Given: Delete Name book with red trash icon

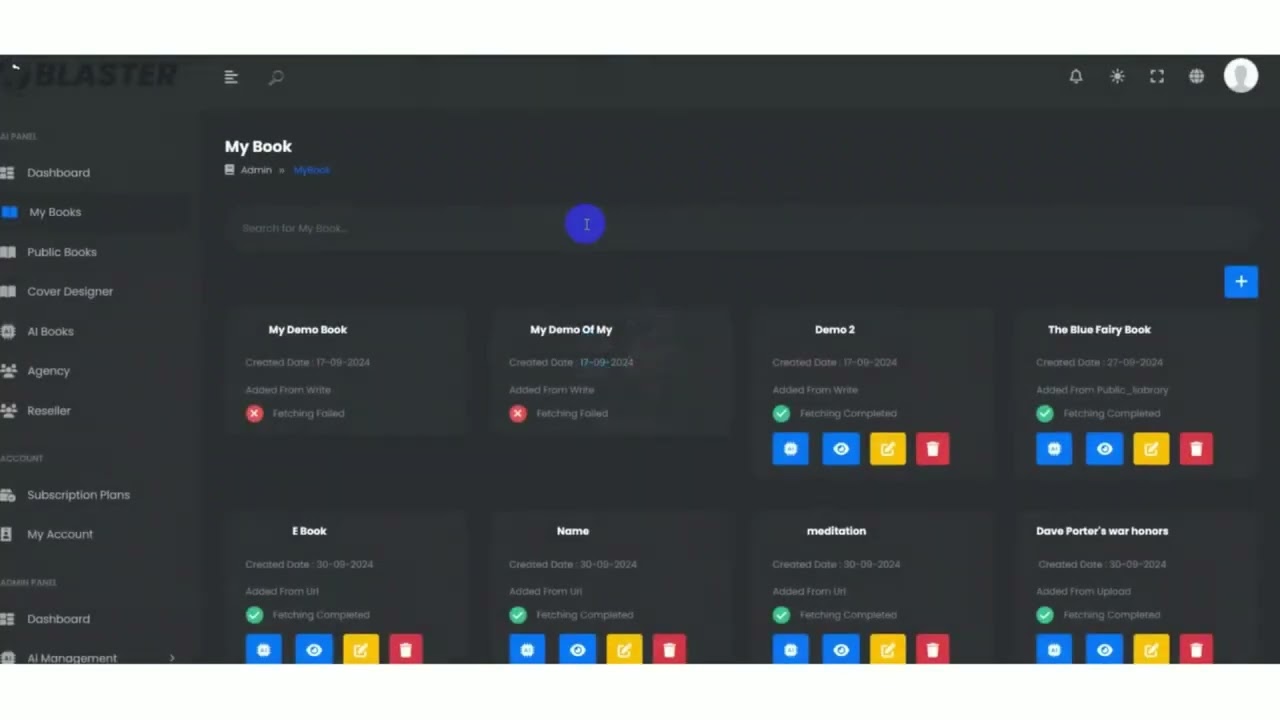Looking at the screenshot, I should (x=669, y=649).
